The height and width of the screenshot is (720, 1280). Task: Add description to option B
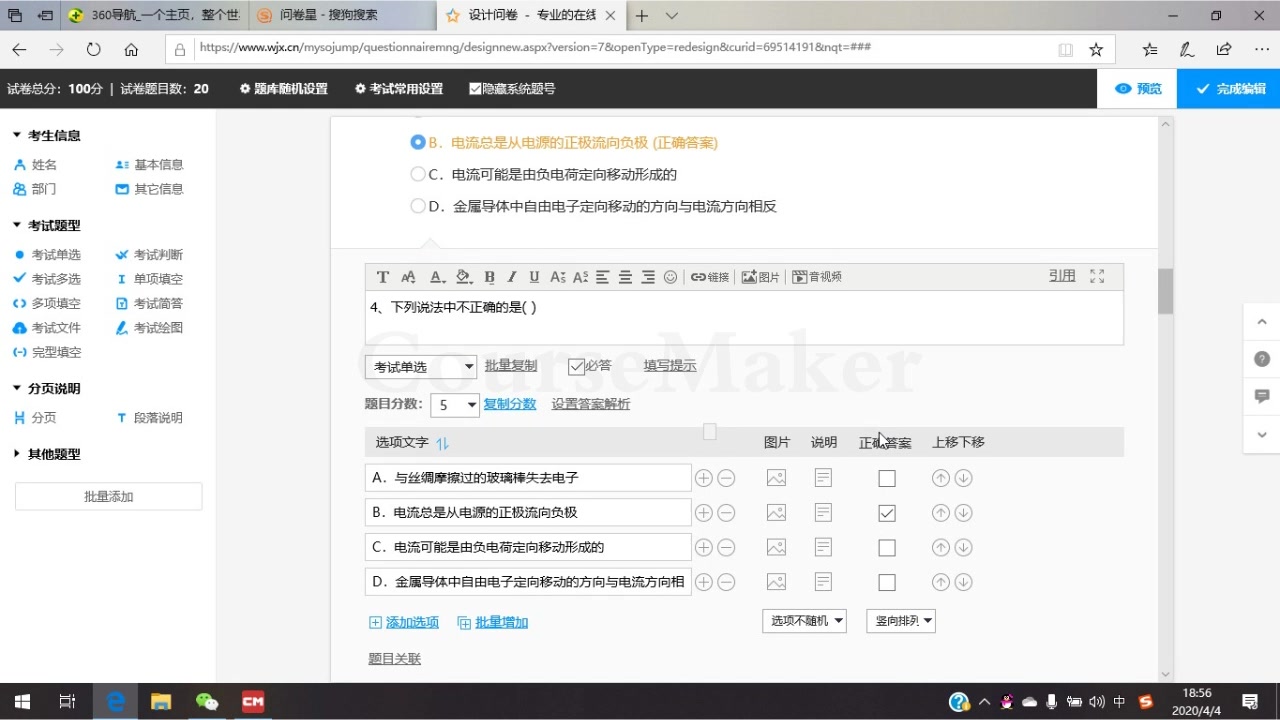coord(823,513)
